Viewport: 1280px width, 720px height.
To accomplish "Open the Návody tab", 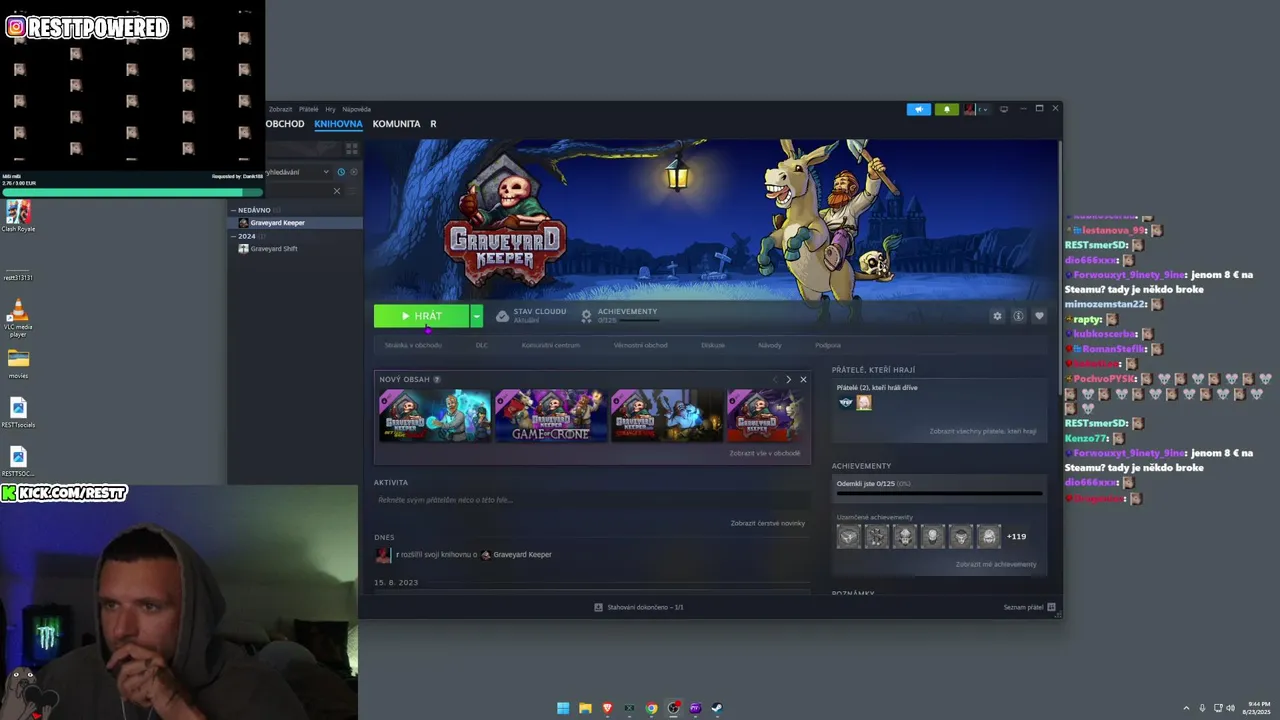I will click(x=770, y=345).
